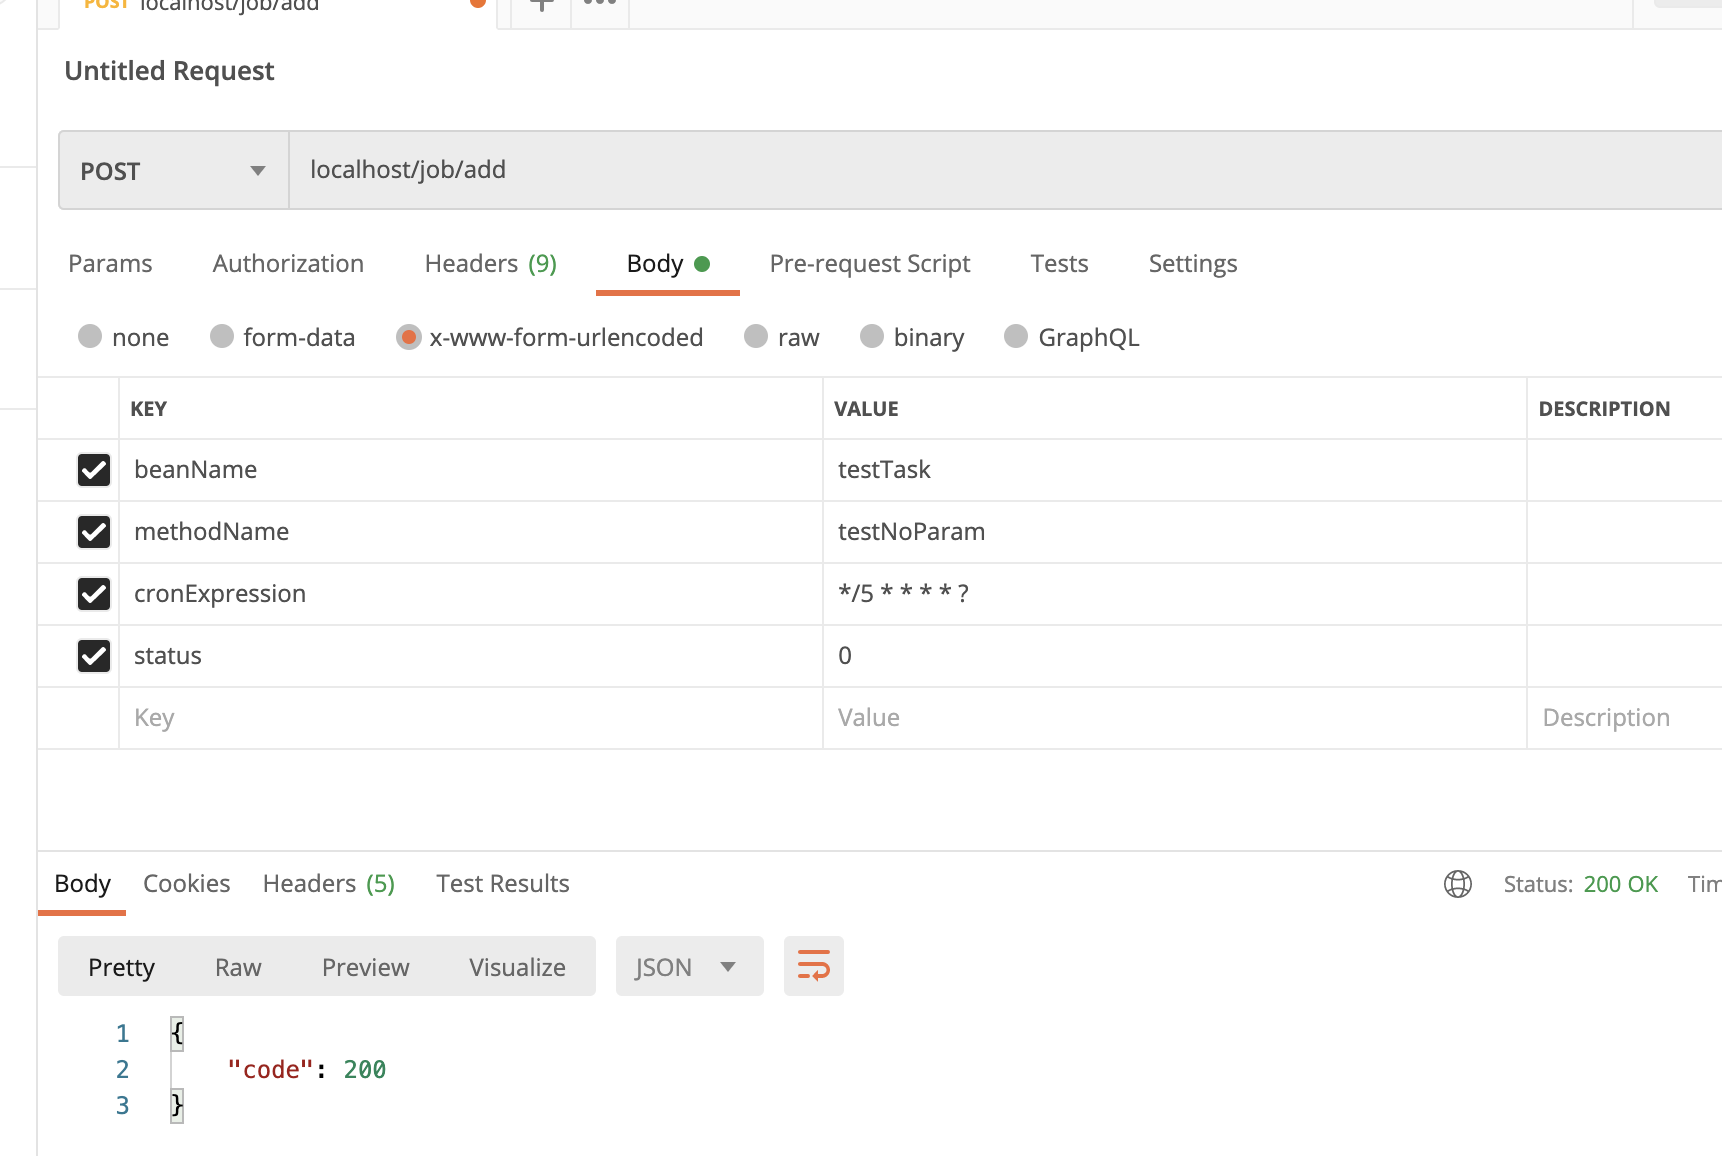Click the */5 * * * * ? value cell
Viewport: 1722px width, 1156px height.
click(1175, 594)
